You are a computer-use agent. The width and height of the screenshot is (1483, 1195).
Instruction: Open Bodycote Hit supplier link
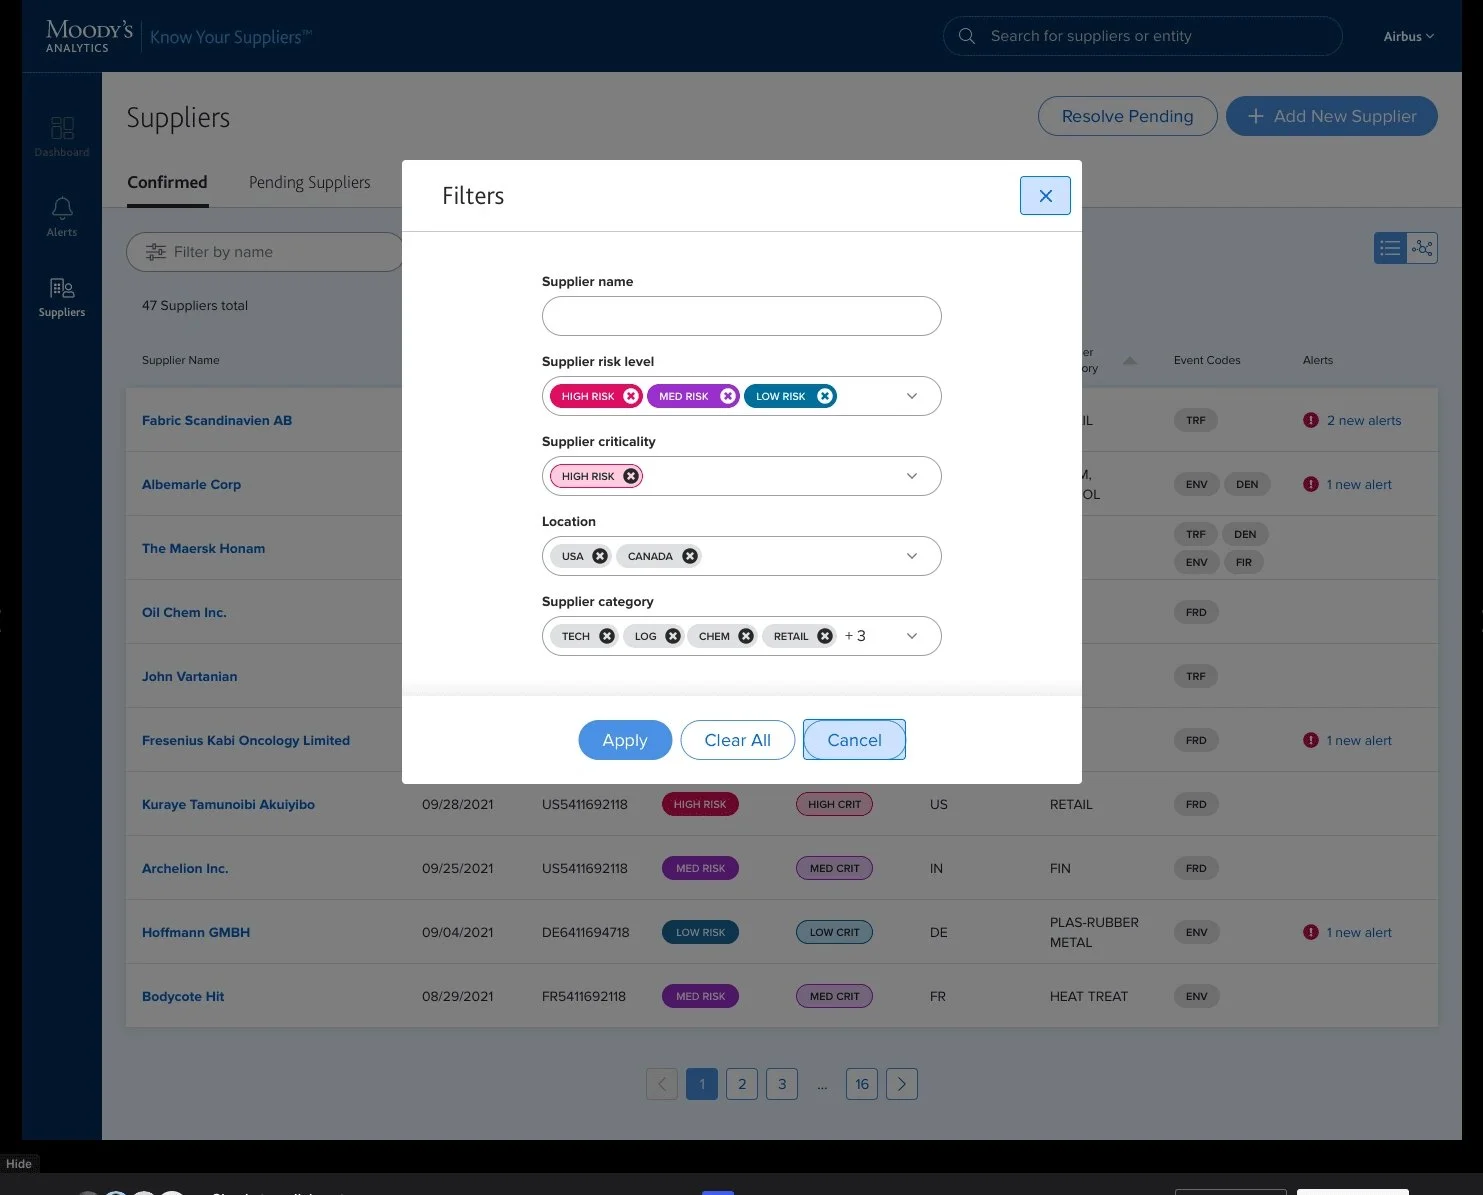point(183,996)
